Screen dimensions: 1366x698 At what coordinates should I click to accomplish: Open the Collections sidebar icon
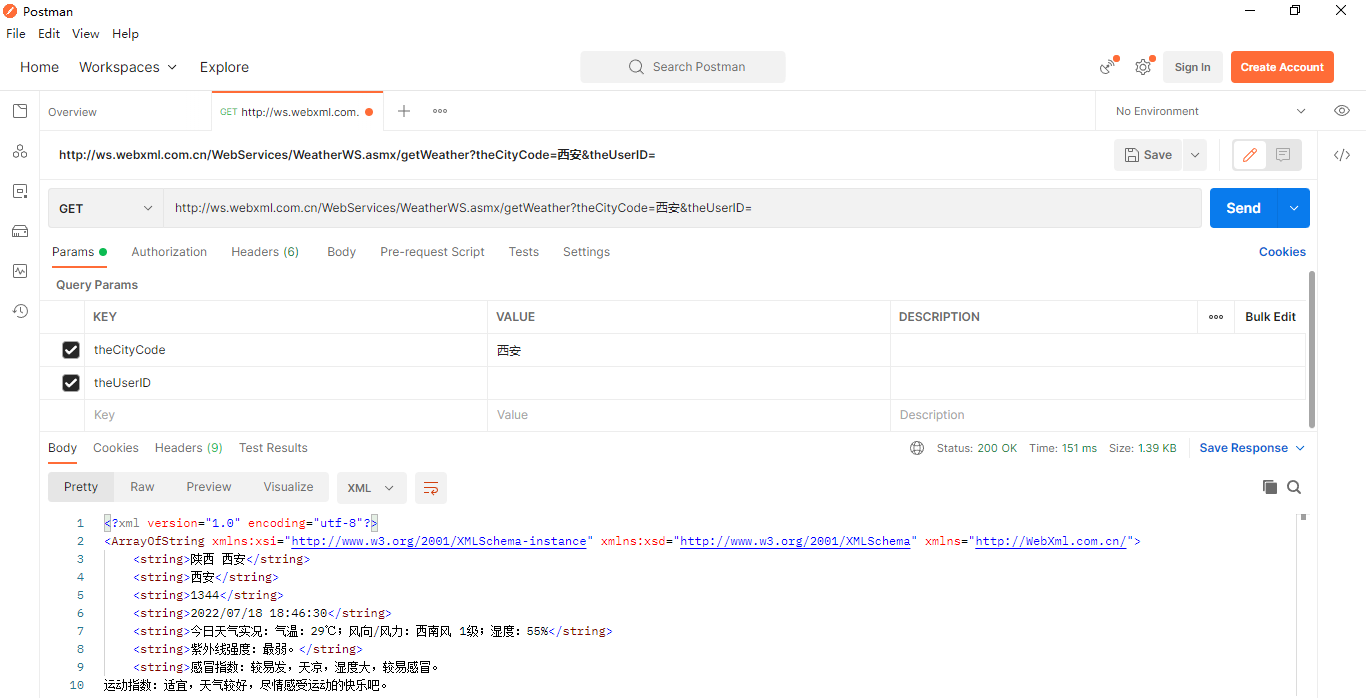pos(20,111)
